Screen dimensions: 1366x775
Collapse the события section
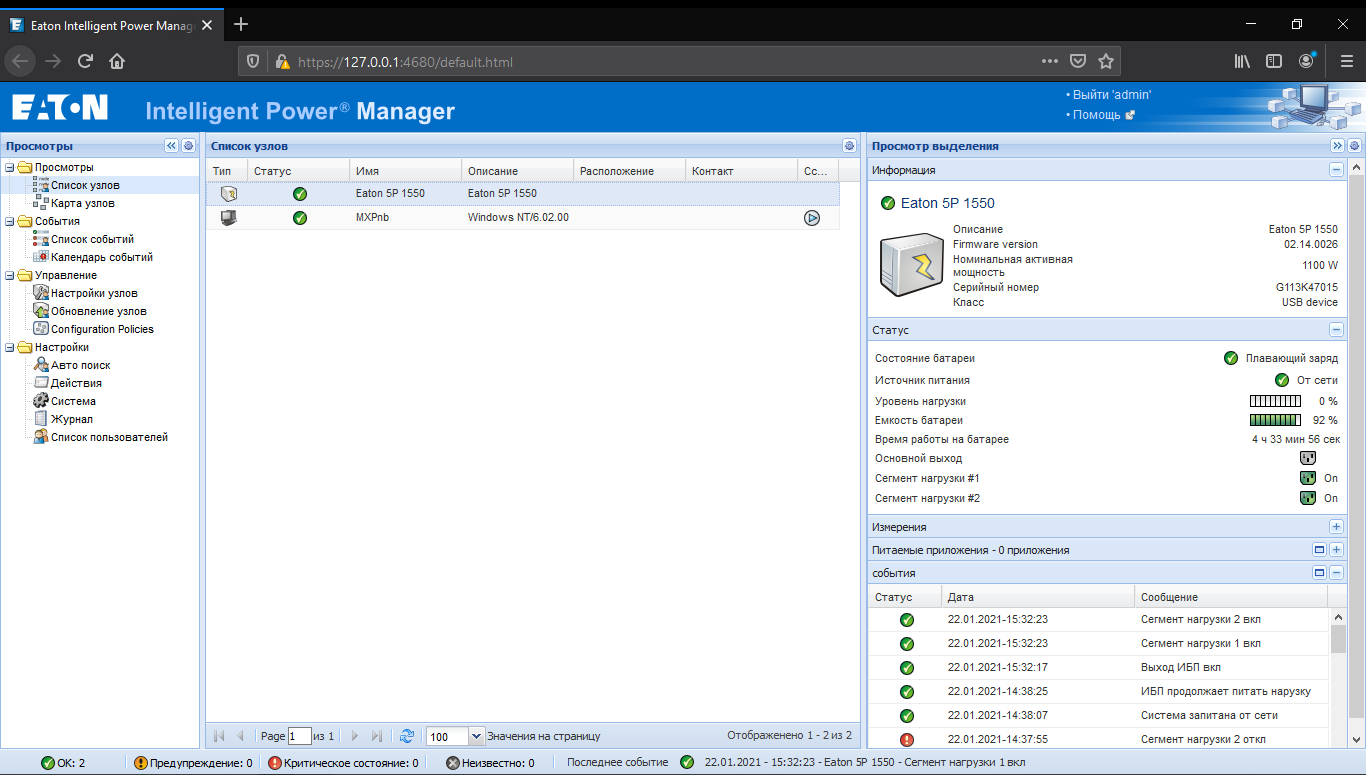coord(1336,573)
